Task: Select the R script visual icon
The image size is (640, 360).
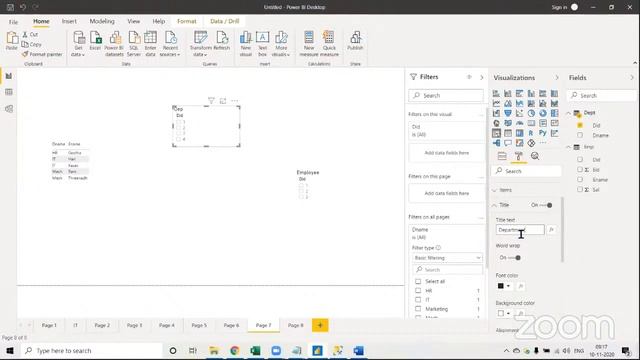Action: (x=531, y=133)
